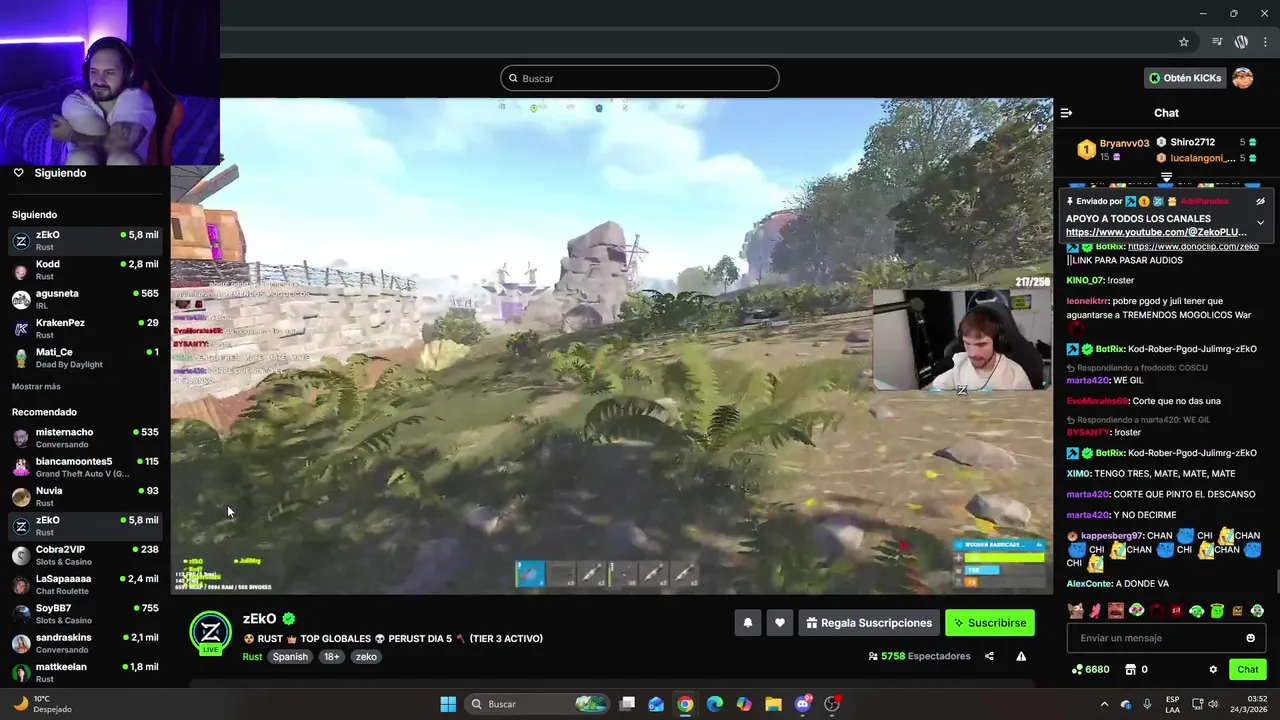Image resolution: width=1280 pixels, height=720 pixels.
Task: Click Shiro2712 in gift leaderboard
Action: tap(1192, 142)
